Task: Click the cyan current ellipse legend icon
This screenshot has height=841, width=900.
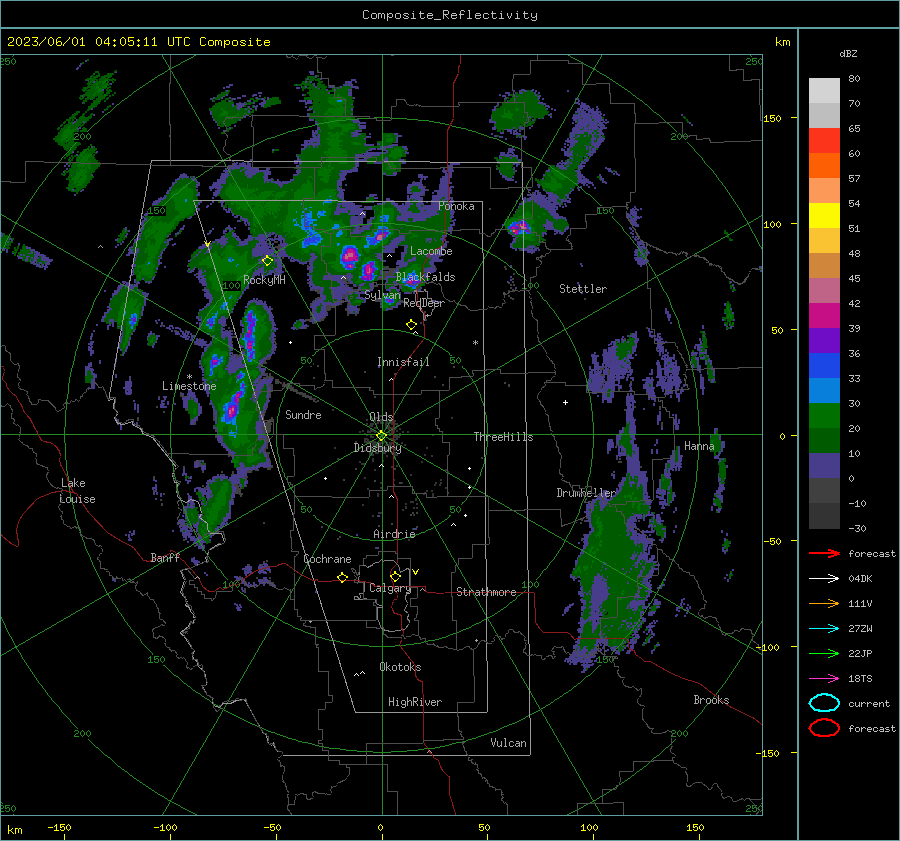Action: (824, 703)
